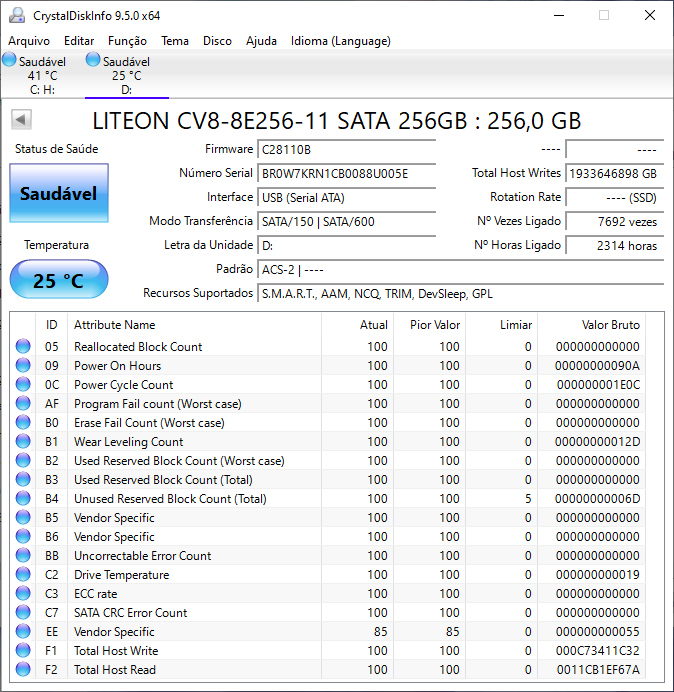Open the Idioma (Language) menu
This screenshot has height=692, width=674.
tap(340, 41)
